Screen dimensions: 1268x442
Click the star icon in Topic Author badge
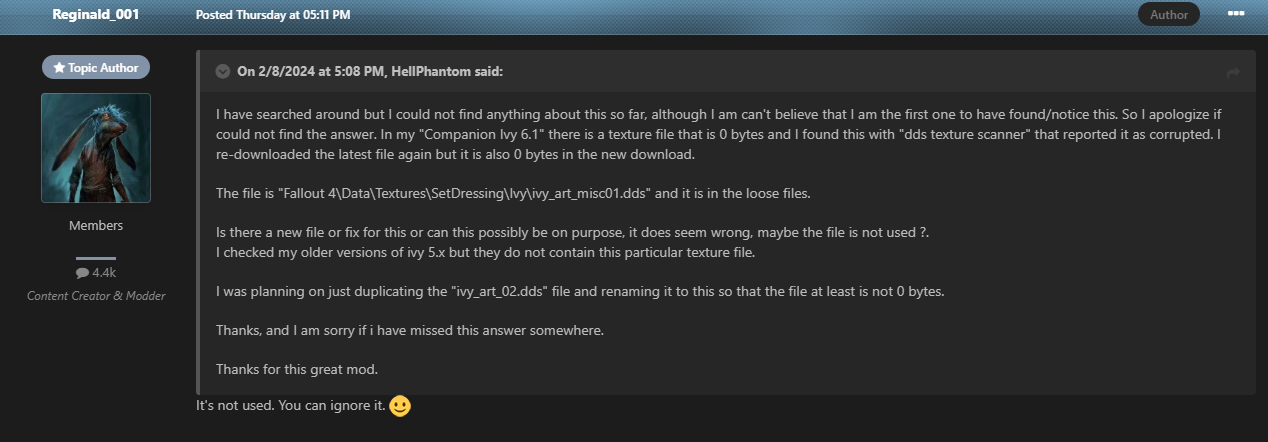pos(59,67)
